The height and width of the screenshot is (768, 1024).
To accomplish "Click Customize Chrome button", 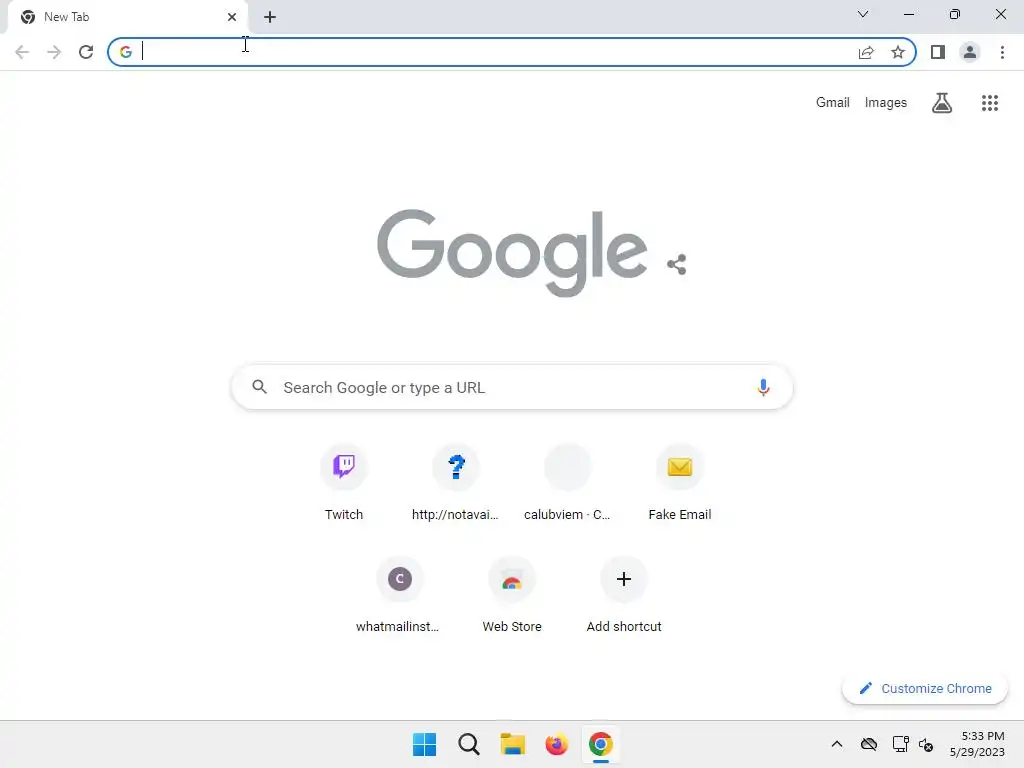I will point(925,688).
